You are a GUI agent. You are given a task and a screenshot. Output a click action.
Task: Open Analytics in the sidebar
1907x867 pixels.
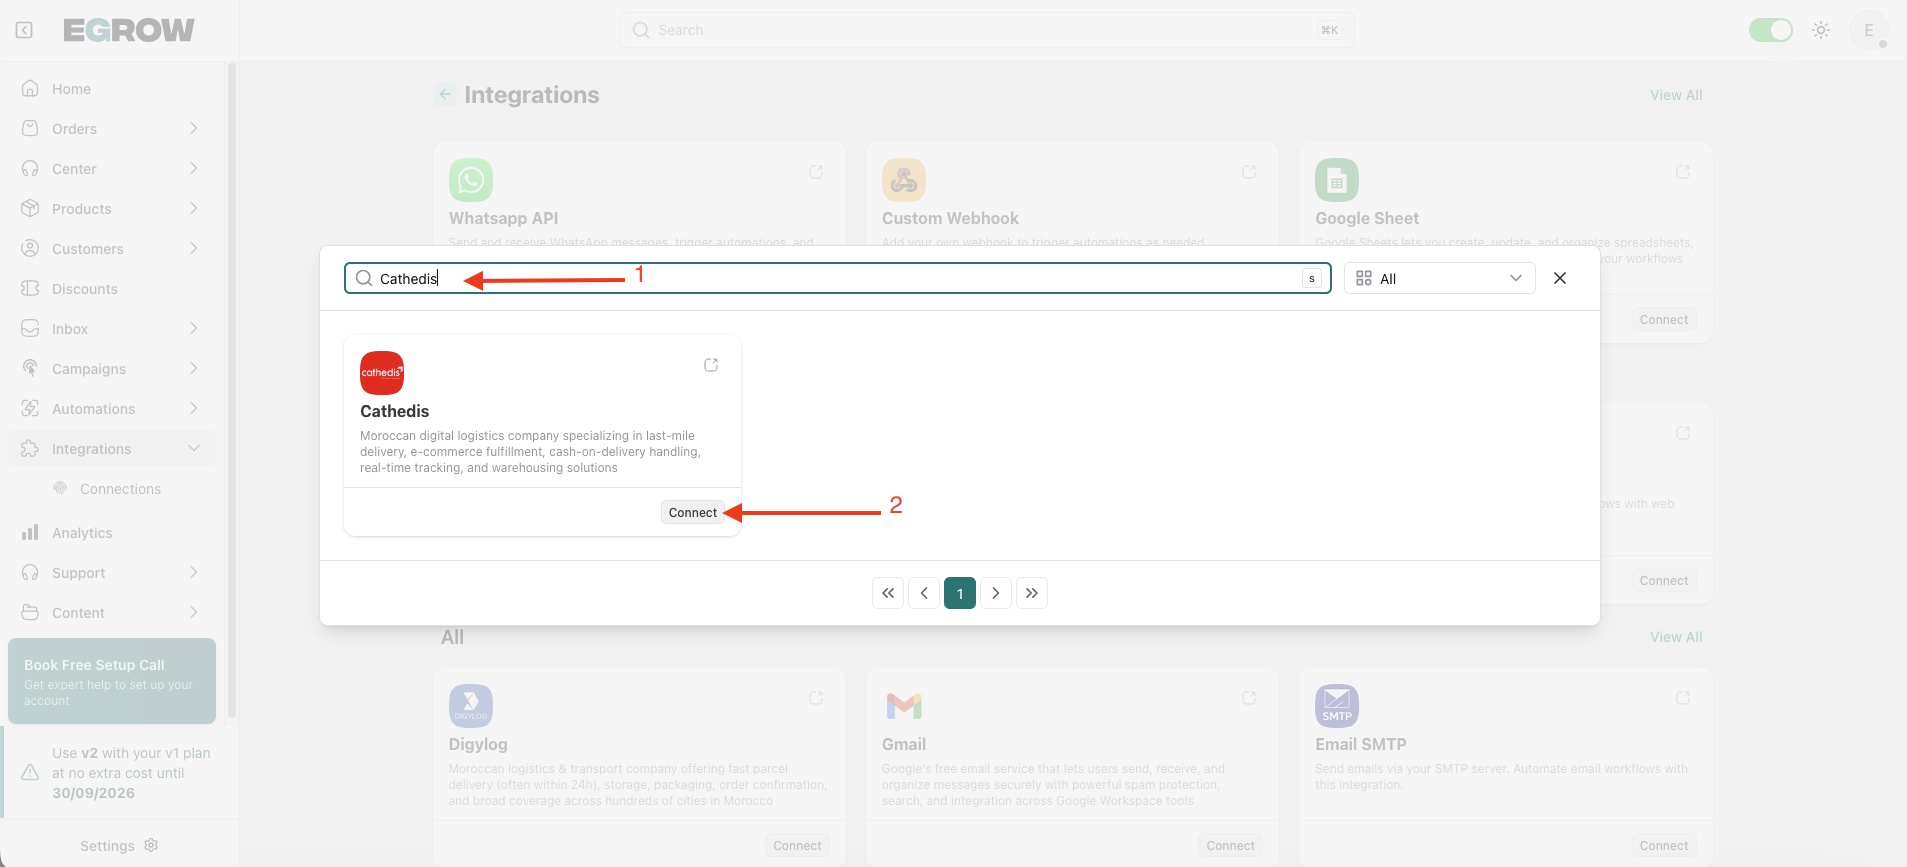112,533
